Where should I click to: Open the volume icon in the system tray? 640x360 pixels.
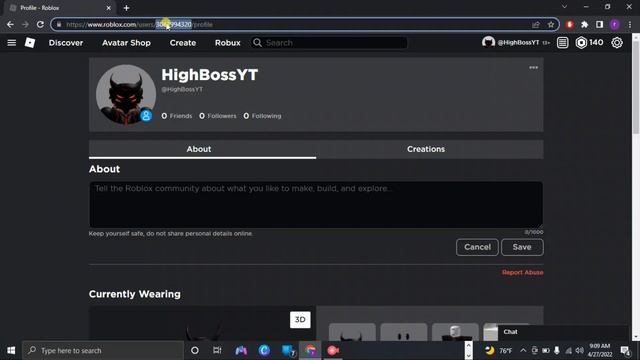(579, 350)
